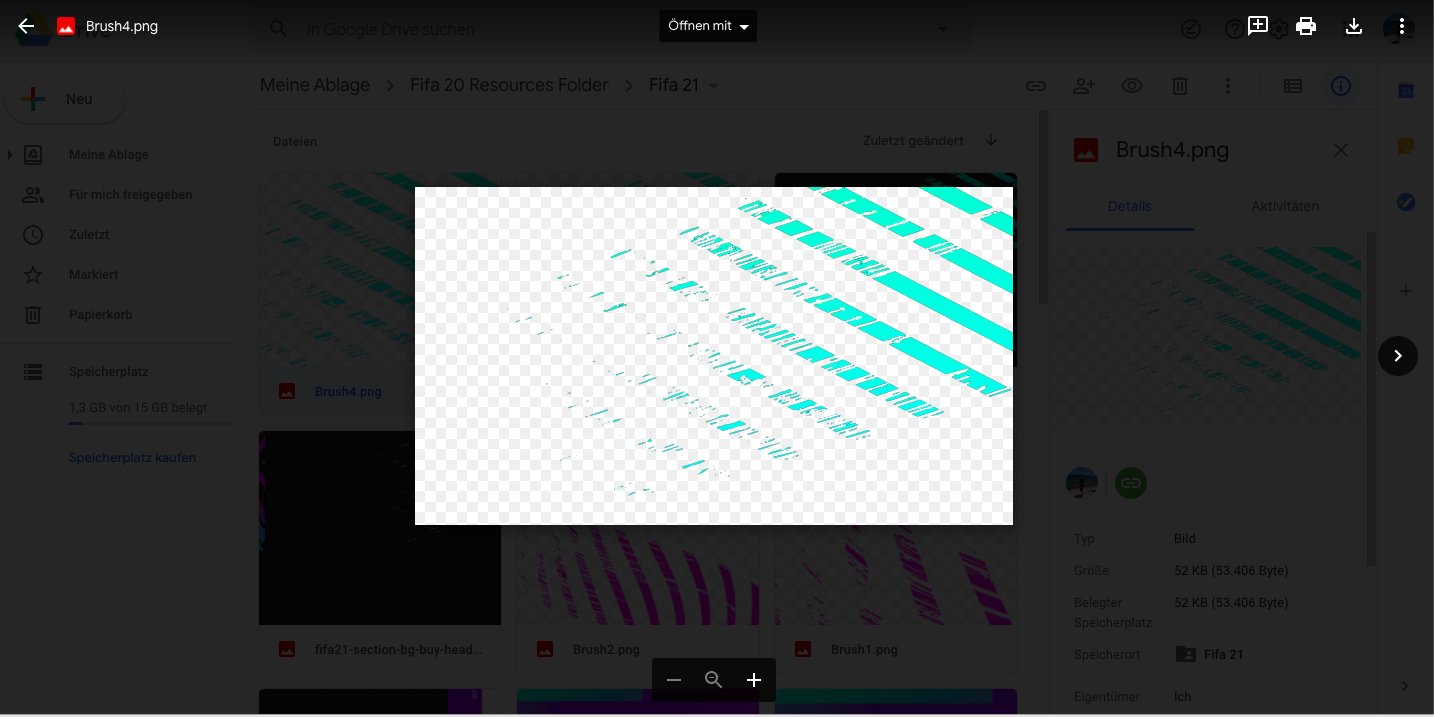
Task: Open 'Speicherplatz' in the sidebar
Action: coord(108,372)
